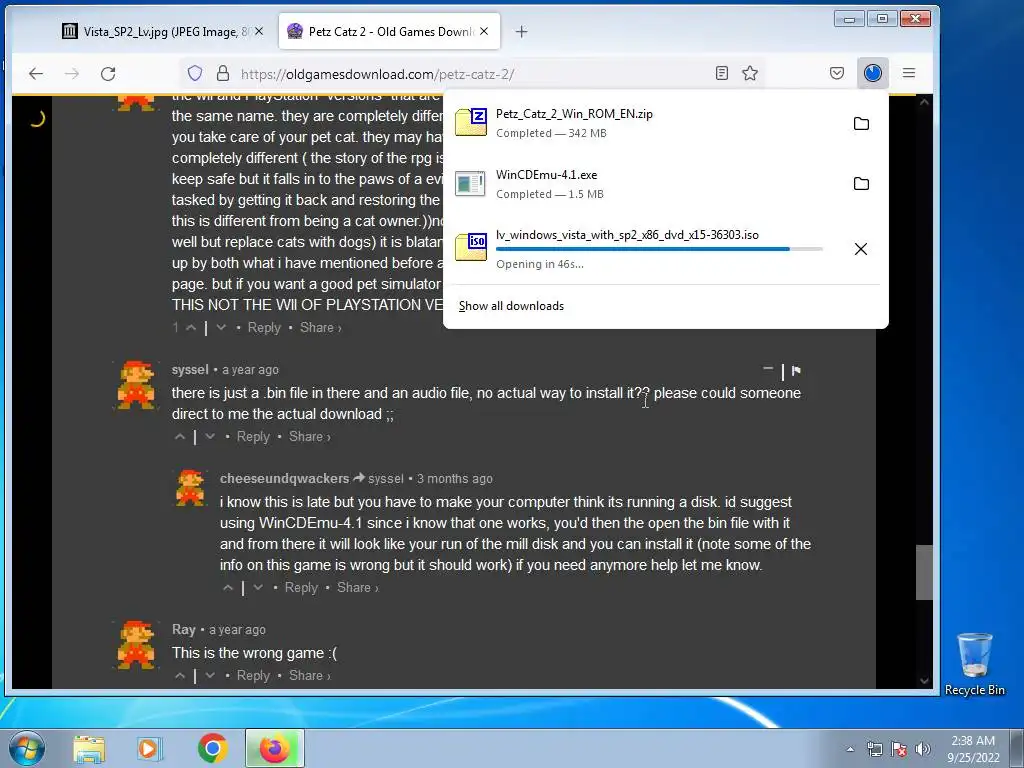Viewport: 1024px width, 768px height.
Task: Open folder for Petz_Catz_2_Win_ROM_EN.zip
Action: pos(861,123)
